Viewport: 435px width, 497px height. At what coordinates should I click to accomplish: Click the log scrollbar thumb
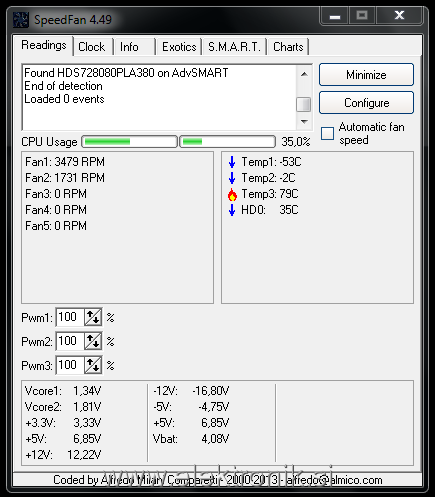pyautogui.click(x=303, y=104)
